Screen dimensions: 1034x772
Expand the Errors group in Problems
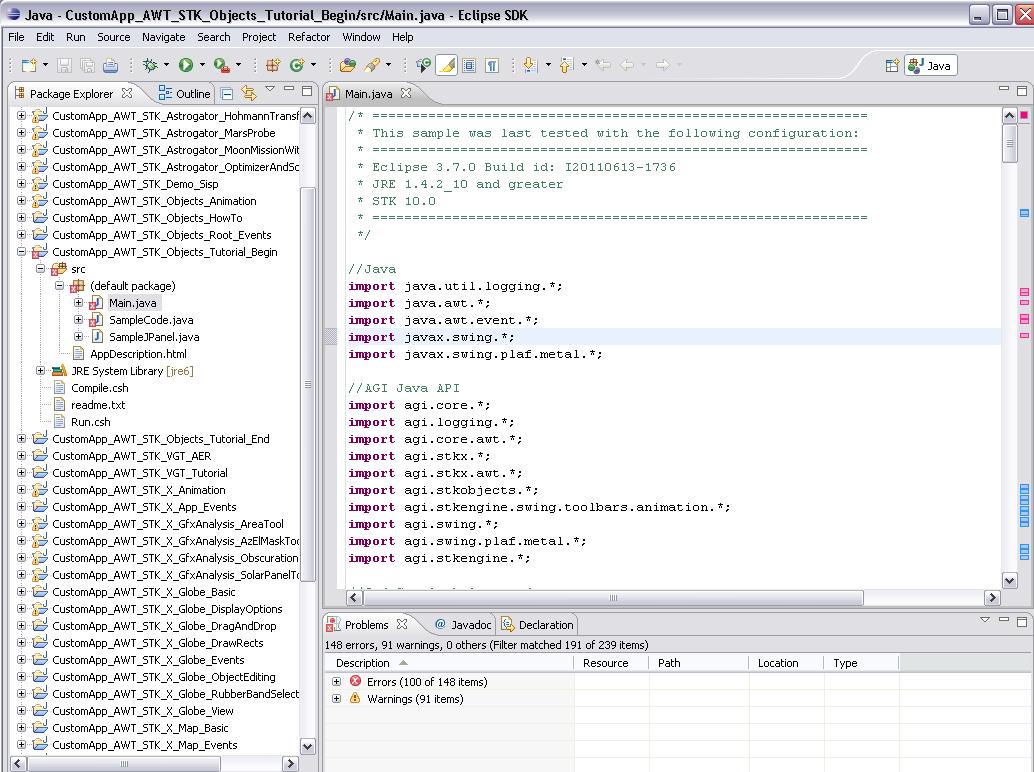tap(337, 682)
